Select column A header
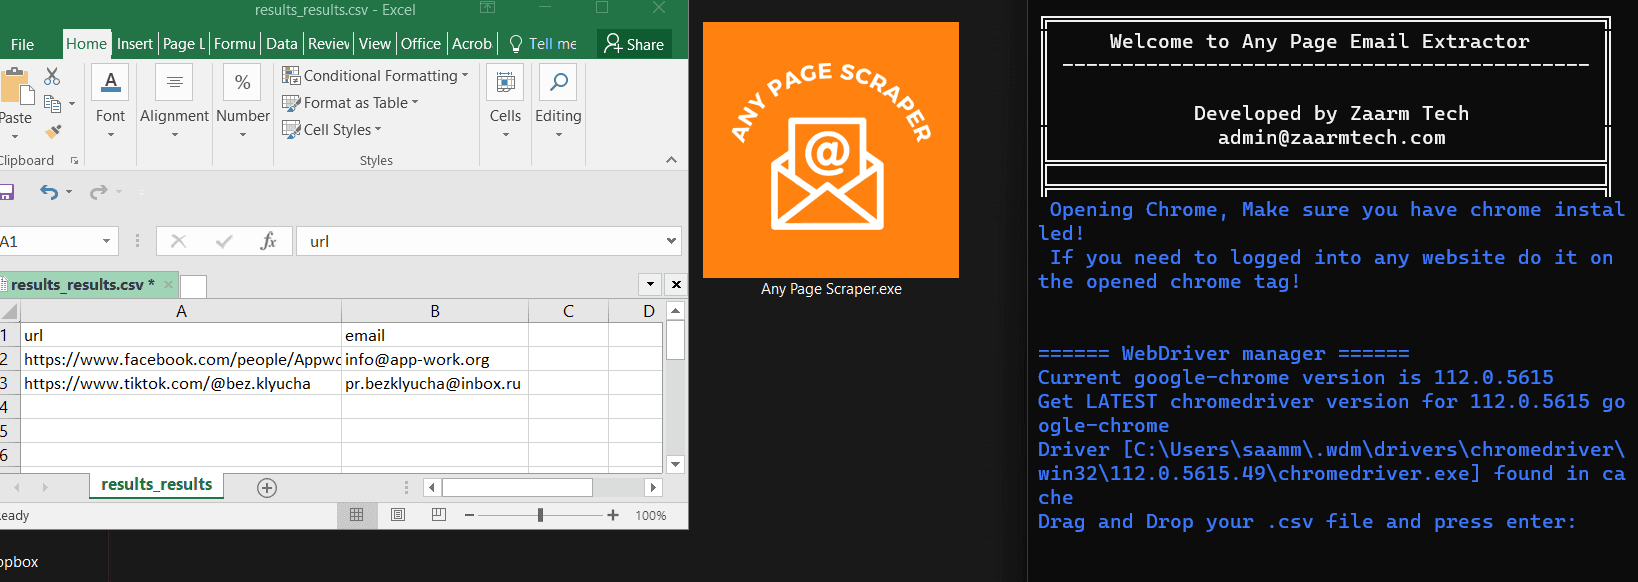 point(181,311)
